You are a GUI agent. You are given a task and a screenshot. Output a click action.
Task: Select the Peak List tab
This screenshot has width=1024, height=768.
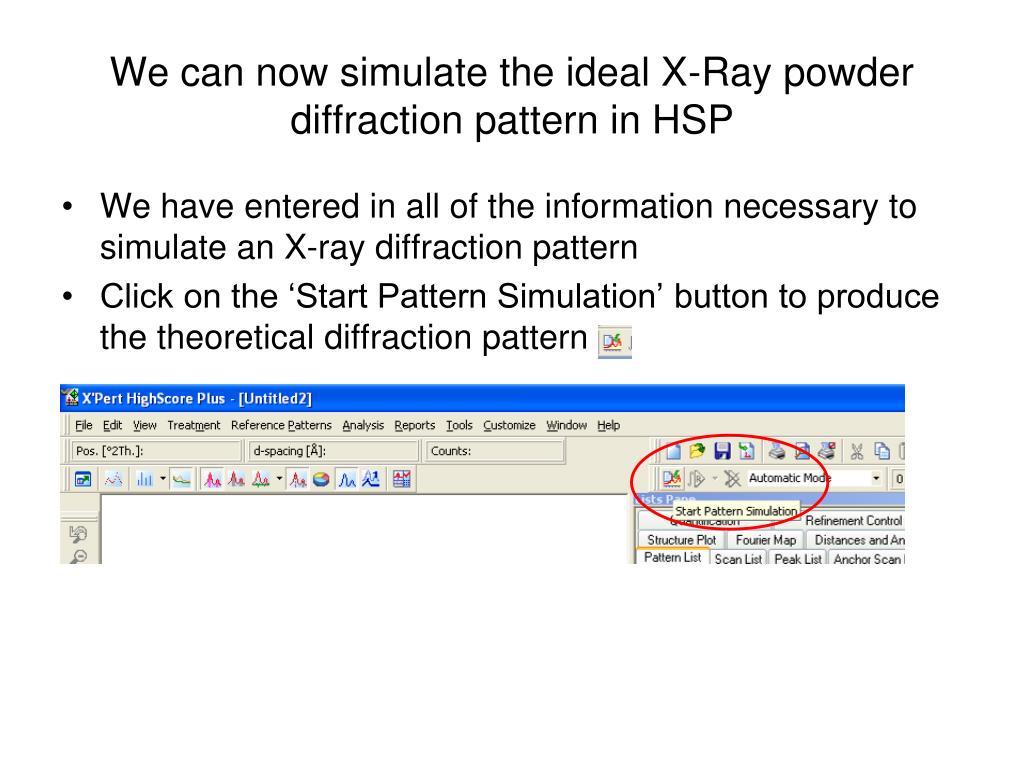coord(797,559)
